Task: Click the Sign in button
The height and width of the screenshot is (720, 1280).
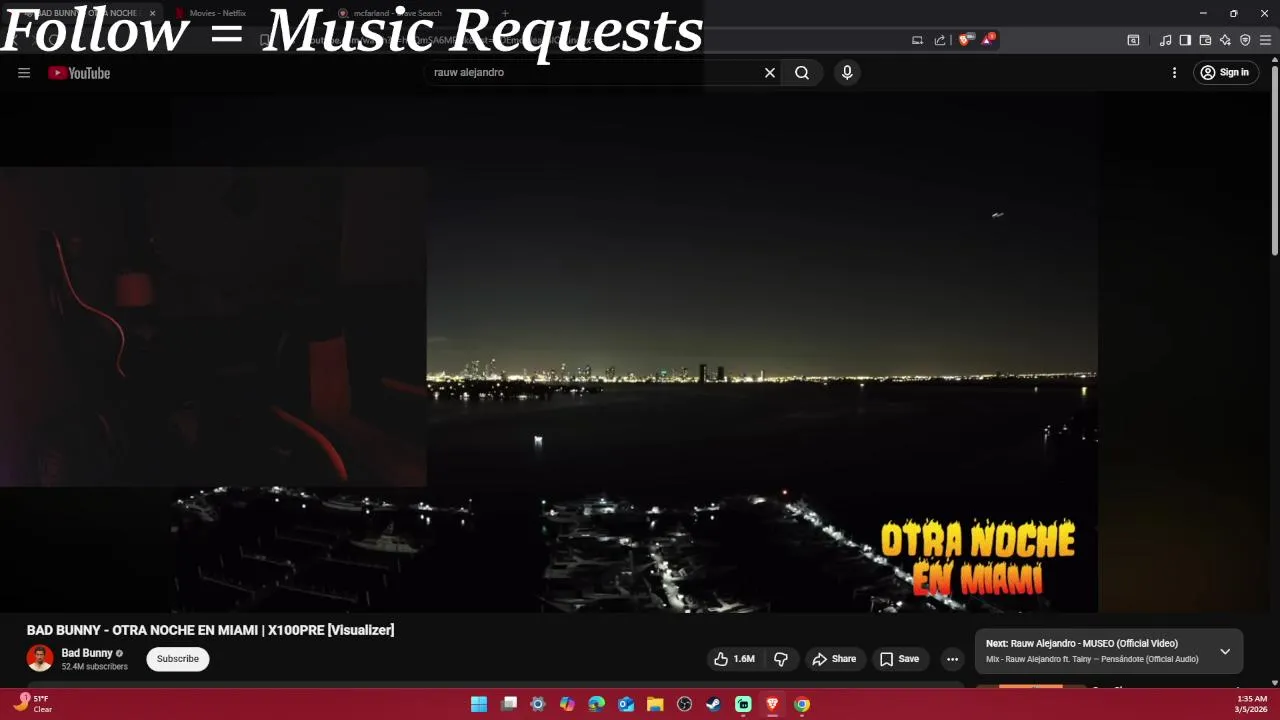Action: click(x=1225, y=73)
